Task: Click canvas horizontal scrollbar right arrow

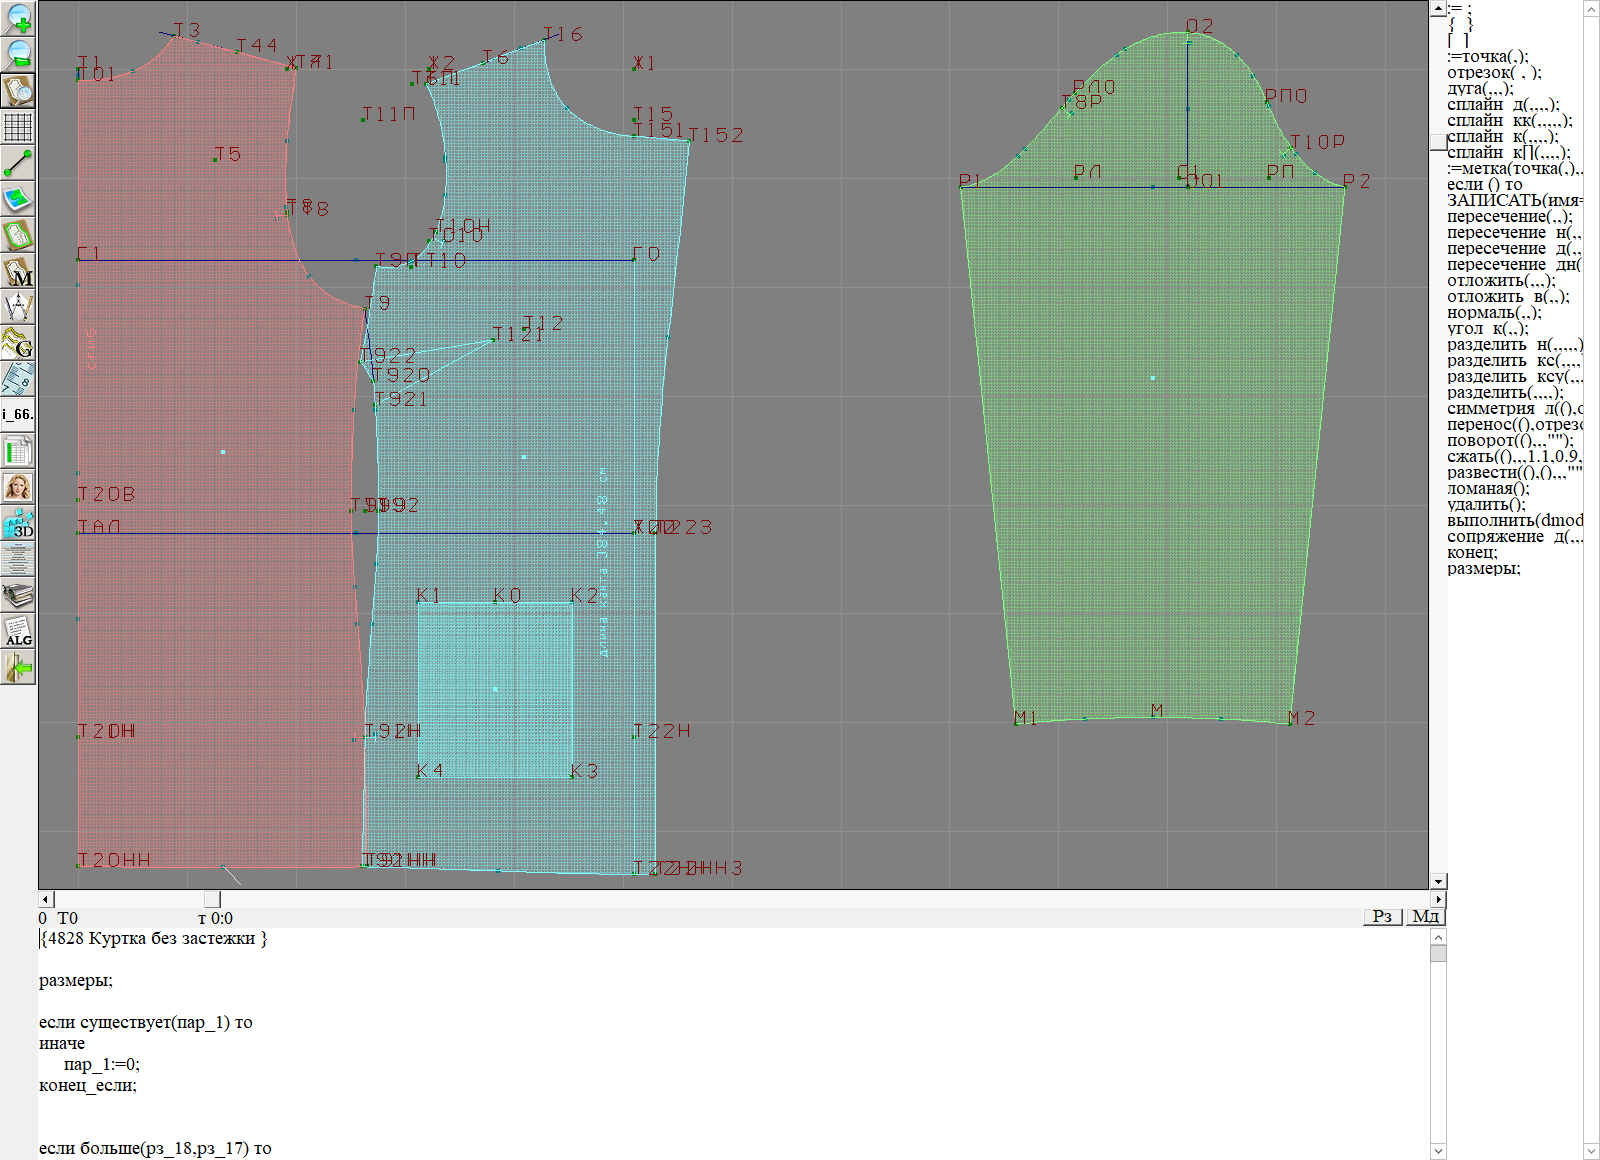Action: pyautogui.click(x=1438, y=899)
